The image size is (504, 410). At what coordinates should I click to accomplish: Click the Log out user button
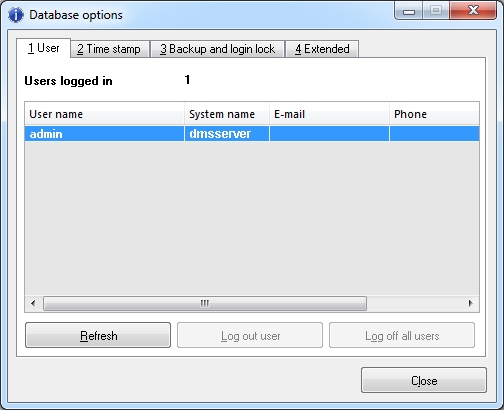(250, 335)
